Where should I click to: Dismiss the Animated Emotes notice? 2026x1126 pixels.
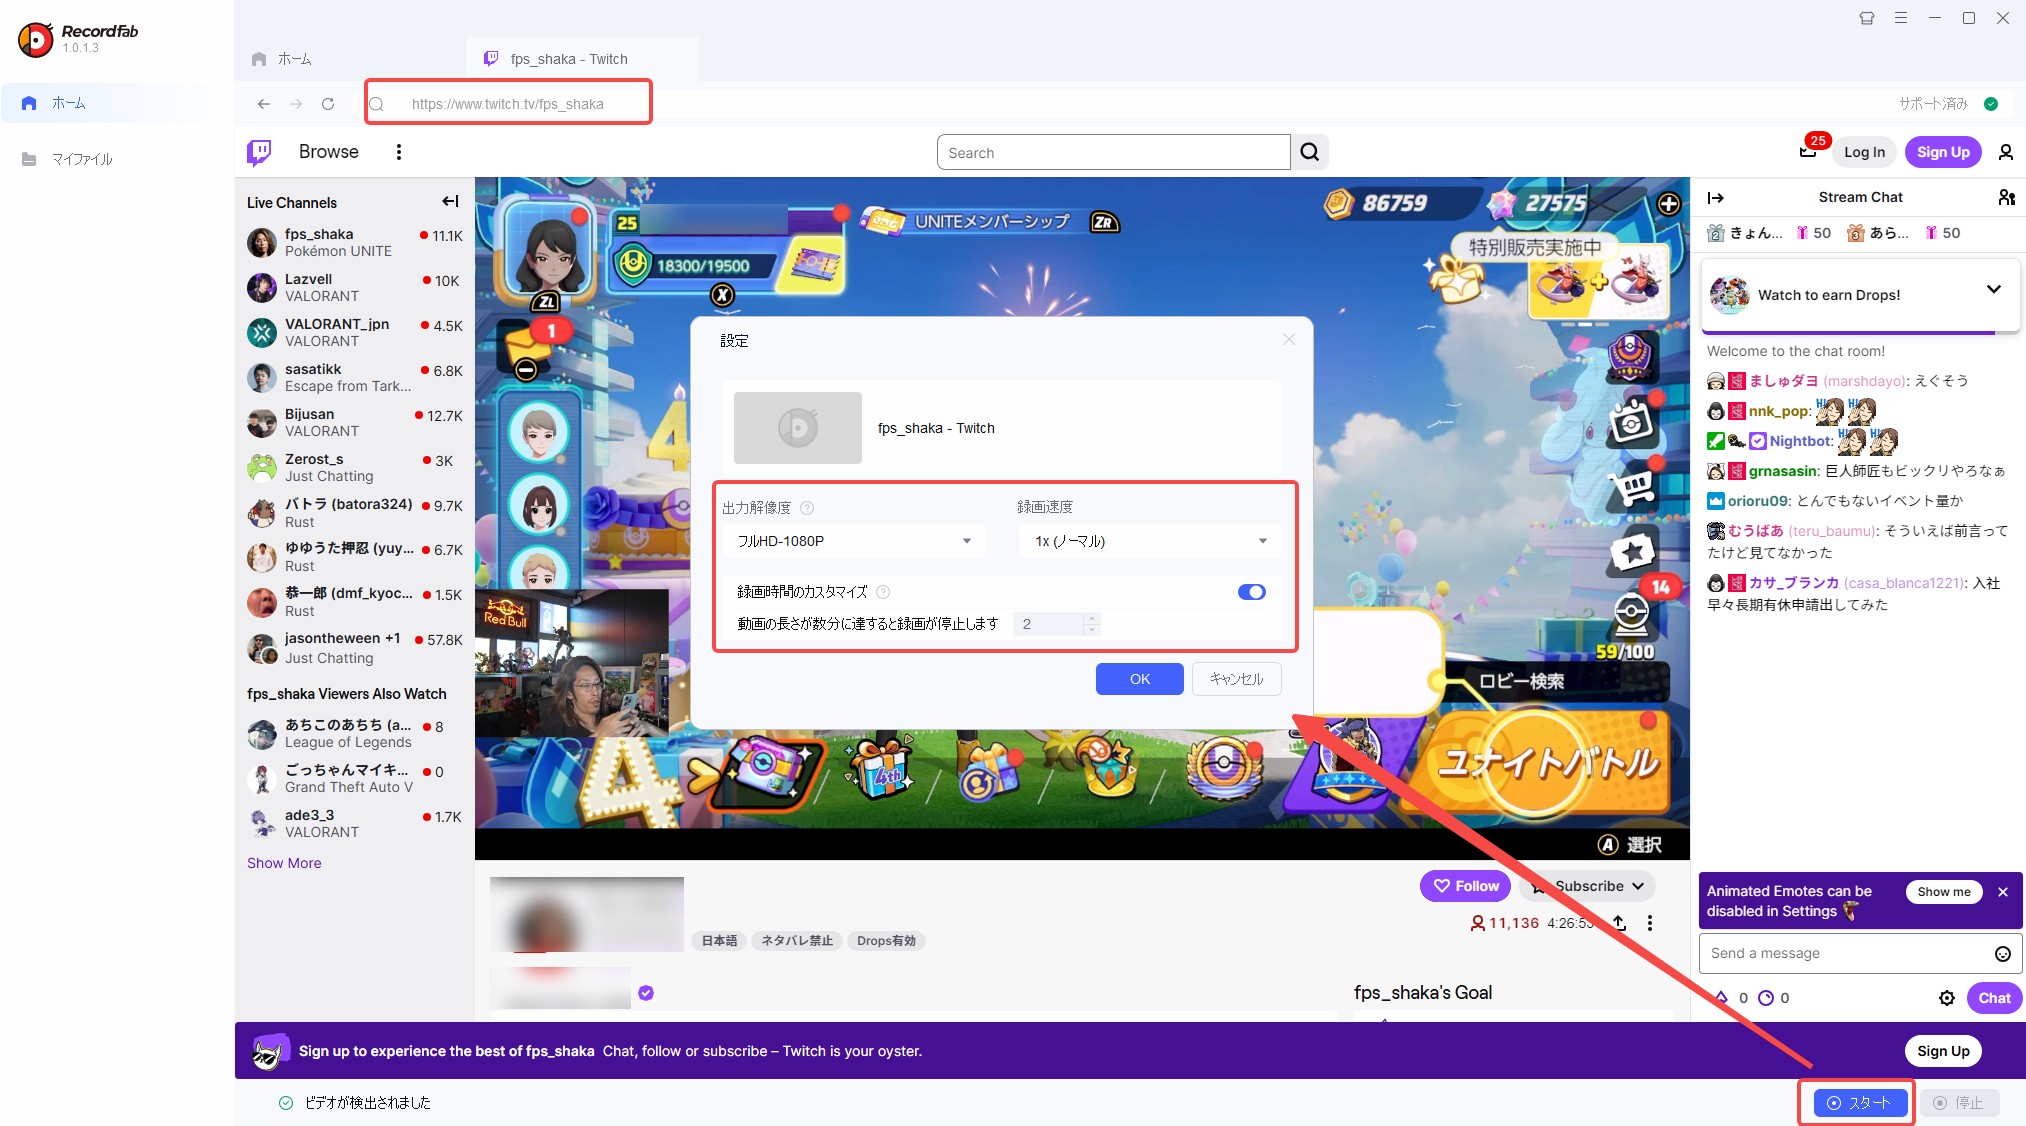2003,892
